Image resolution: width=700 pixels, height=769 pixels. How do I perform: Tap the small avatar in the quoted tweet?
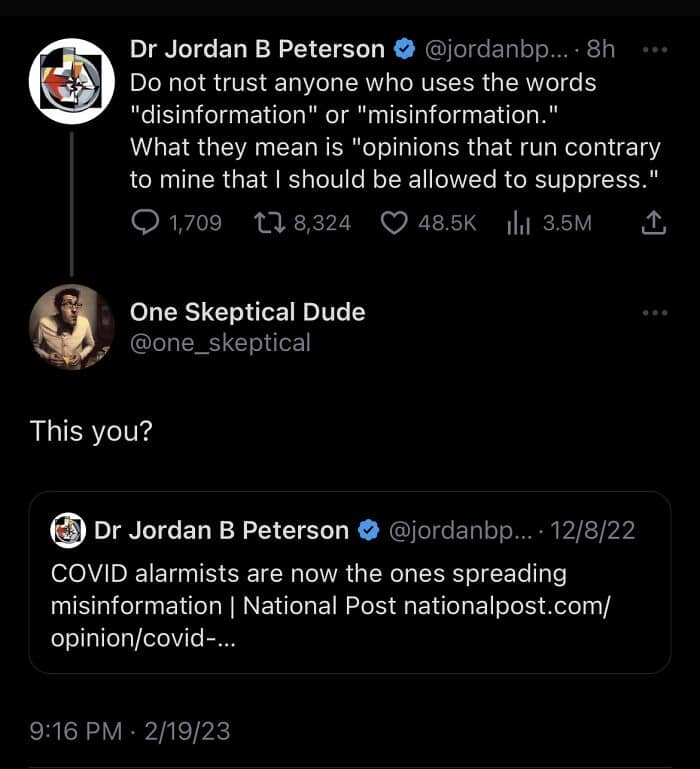[68, 530]
